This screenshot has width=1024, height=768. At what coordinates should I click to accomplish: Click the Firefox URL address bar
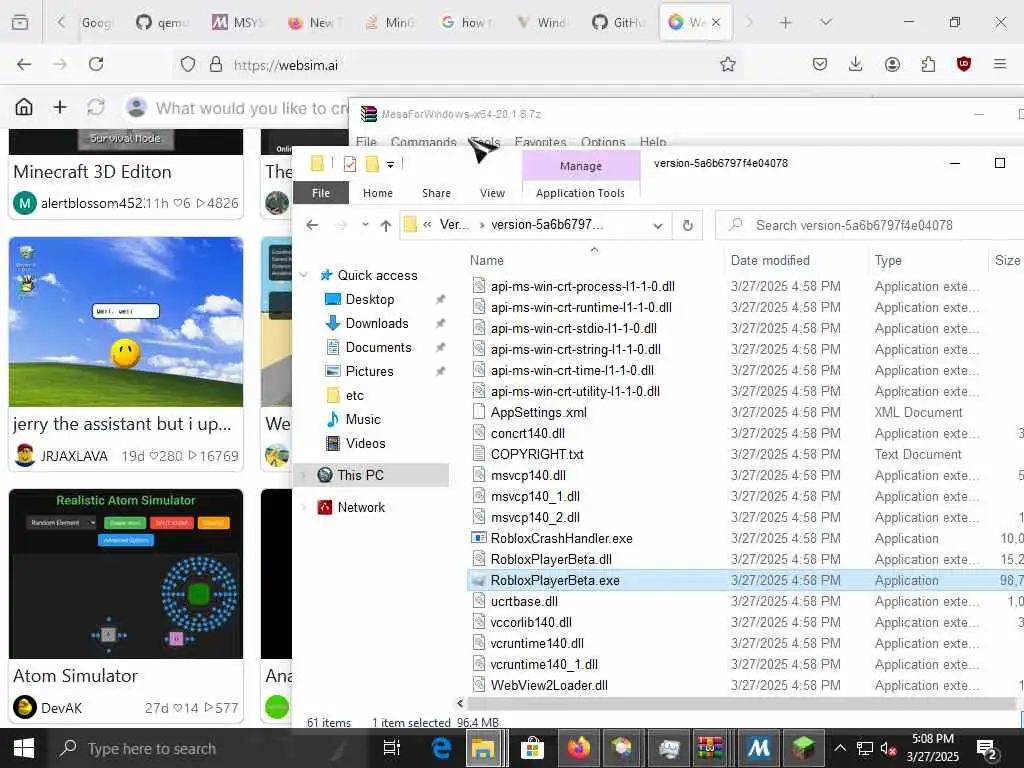pos(457,65)
